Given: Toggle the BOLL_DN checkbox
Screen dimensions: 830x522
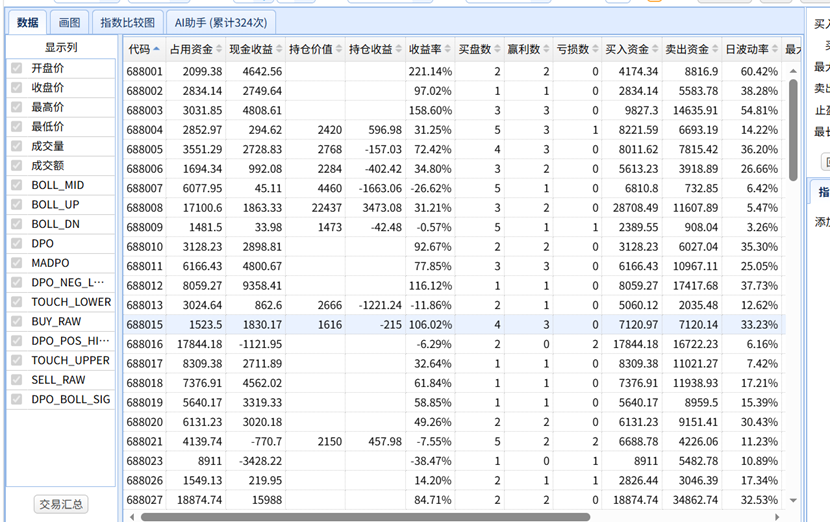Looking at the screenshot, I should (x=17, y=224).
